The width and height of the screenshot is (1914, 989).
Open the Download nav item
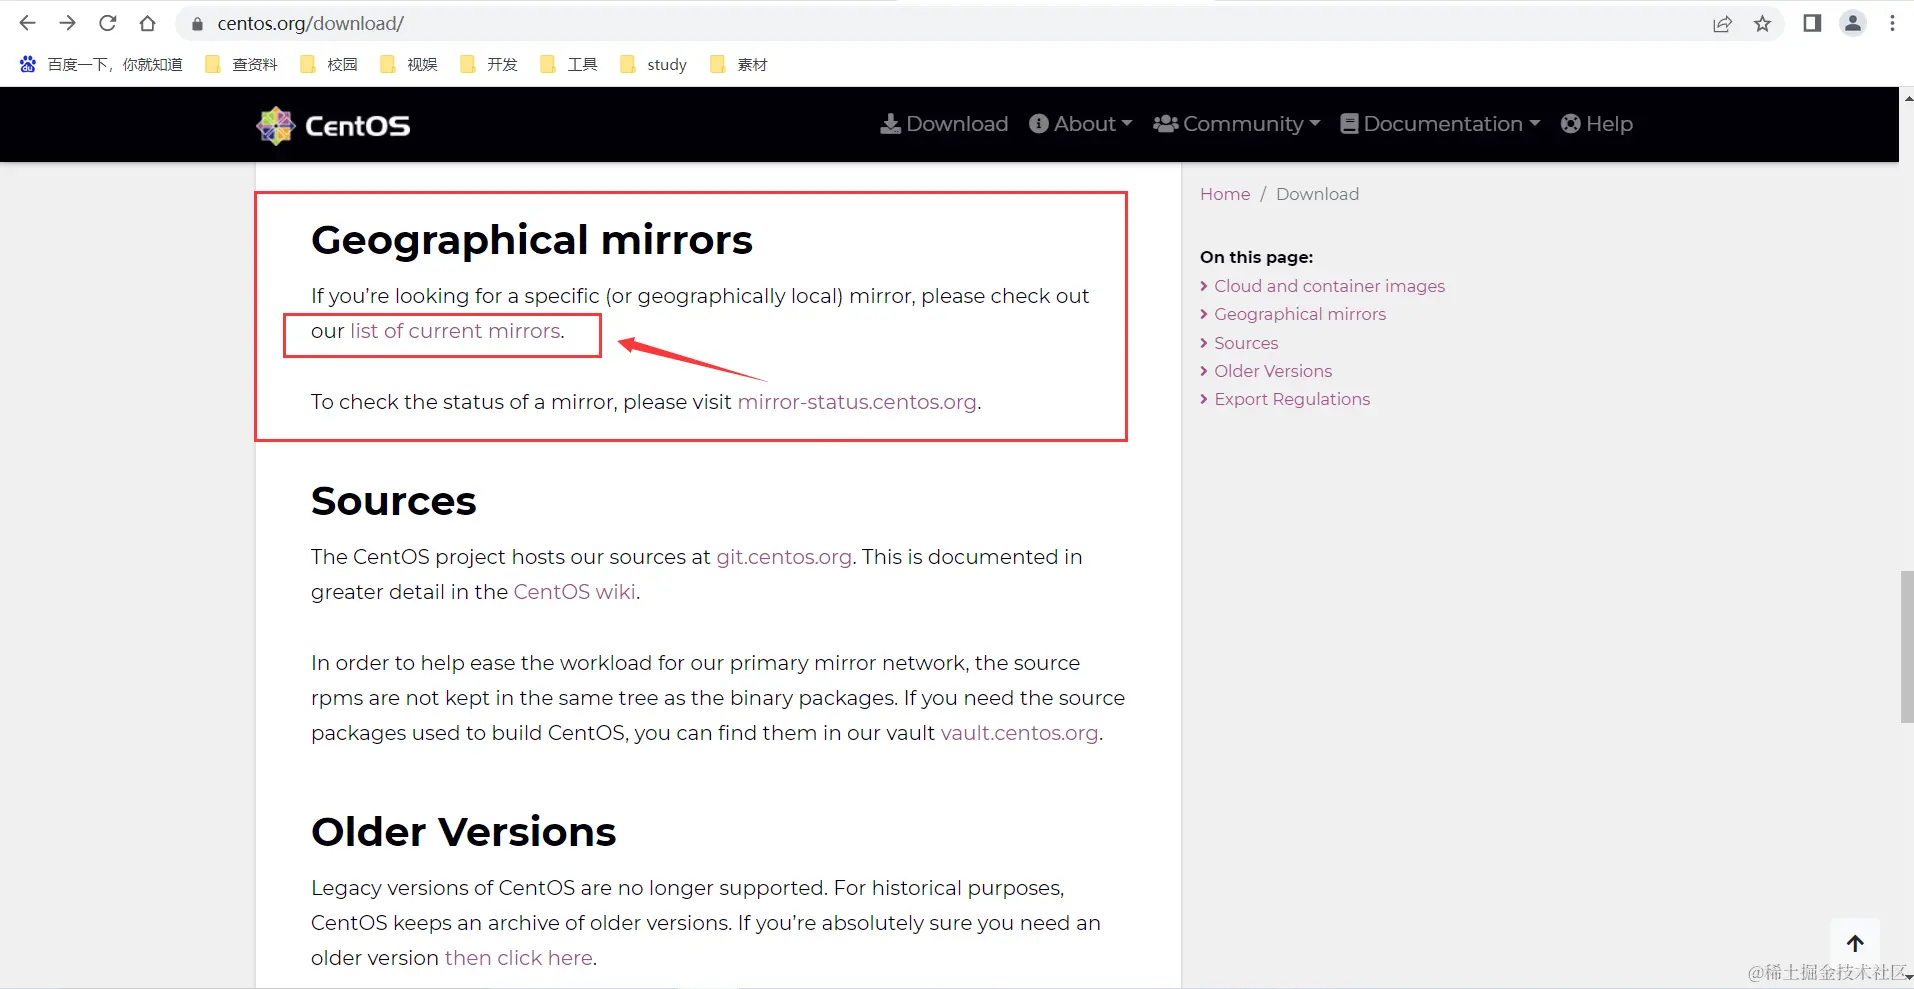click(x=944, y=124)
